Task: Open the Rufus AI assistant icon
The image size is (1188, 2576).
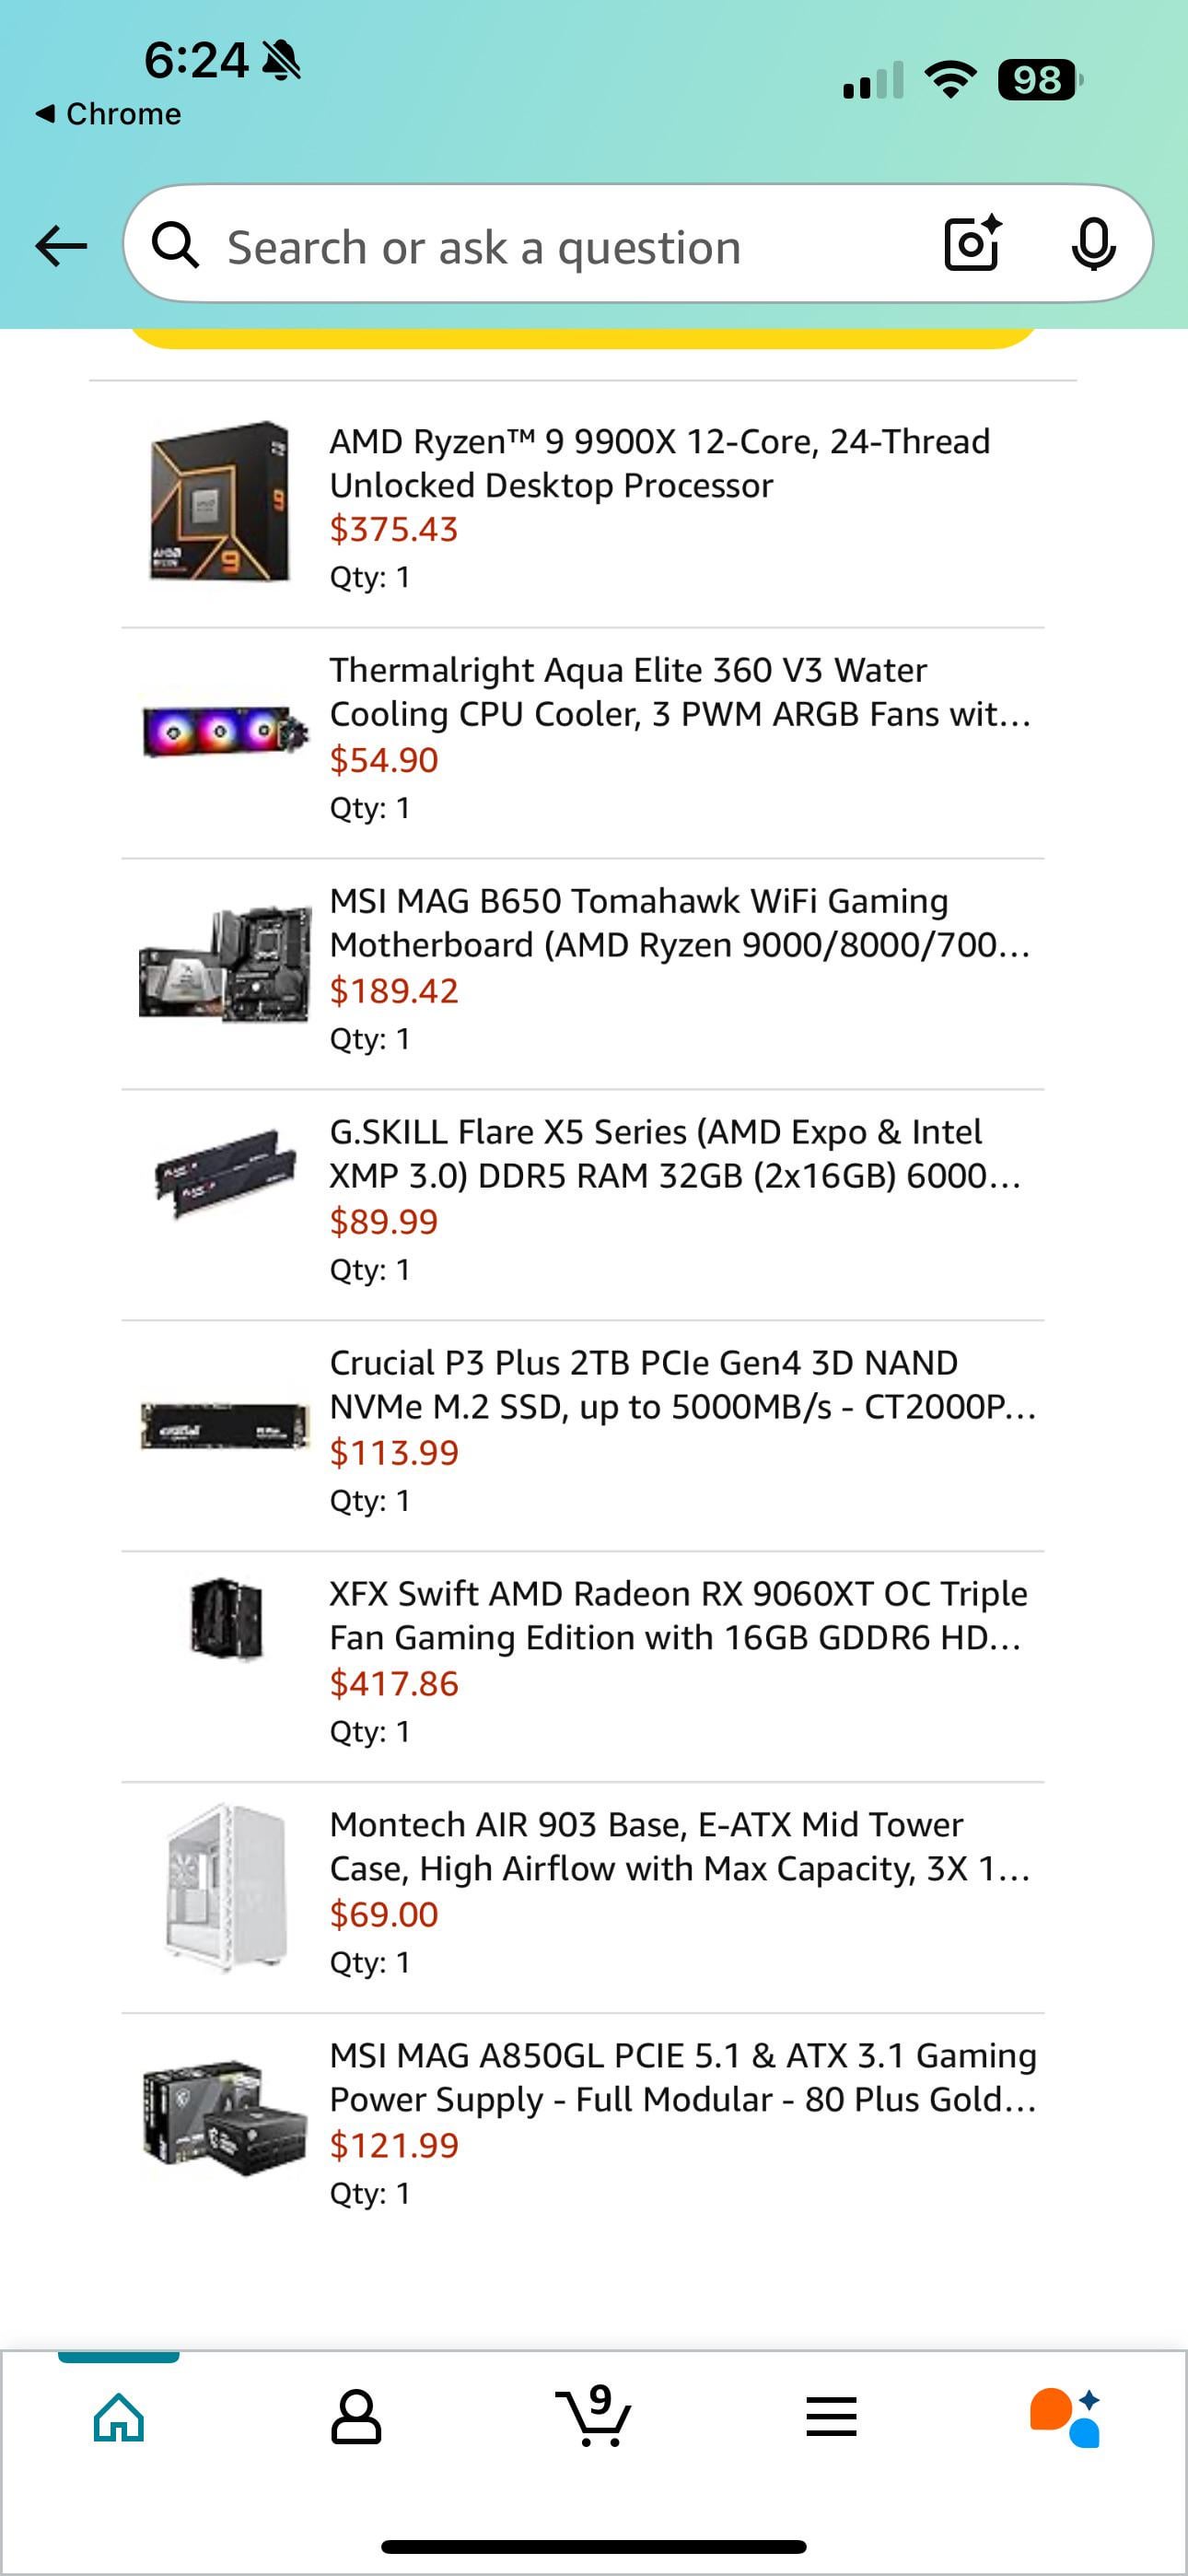Action: 1066,2417
